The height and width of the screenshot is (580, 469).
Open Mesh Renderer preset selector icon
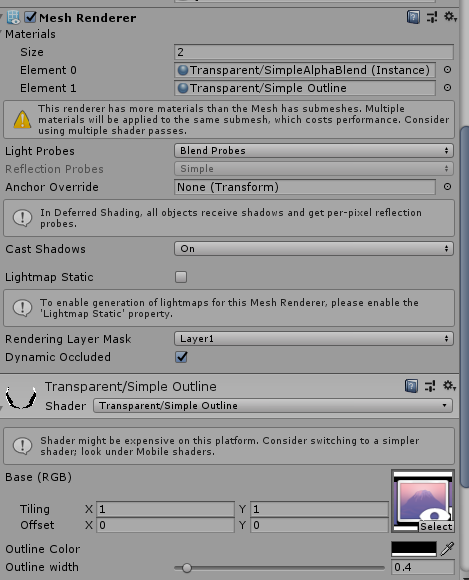tap(432, 17)
